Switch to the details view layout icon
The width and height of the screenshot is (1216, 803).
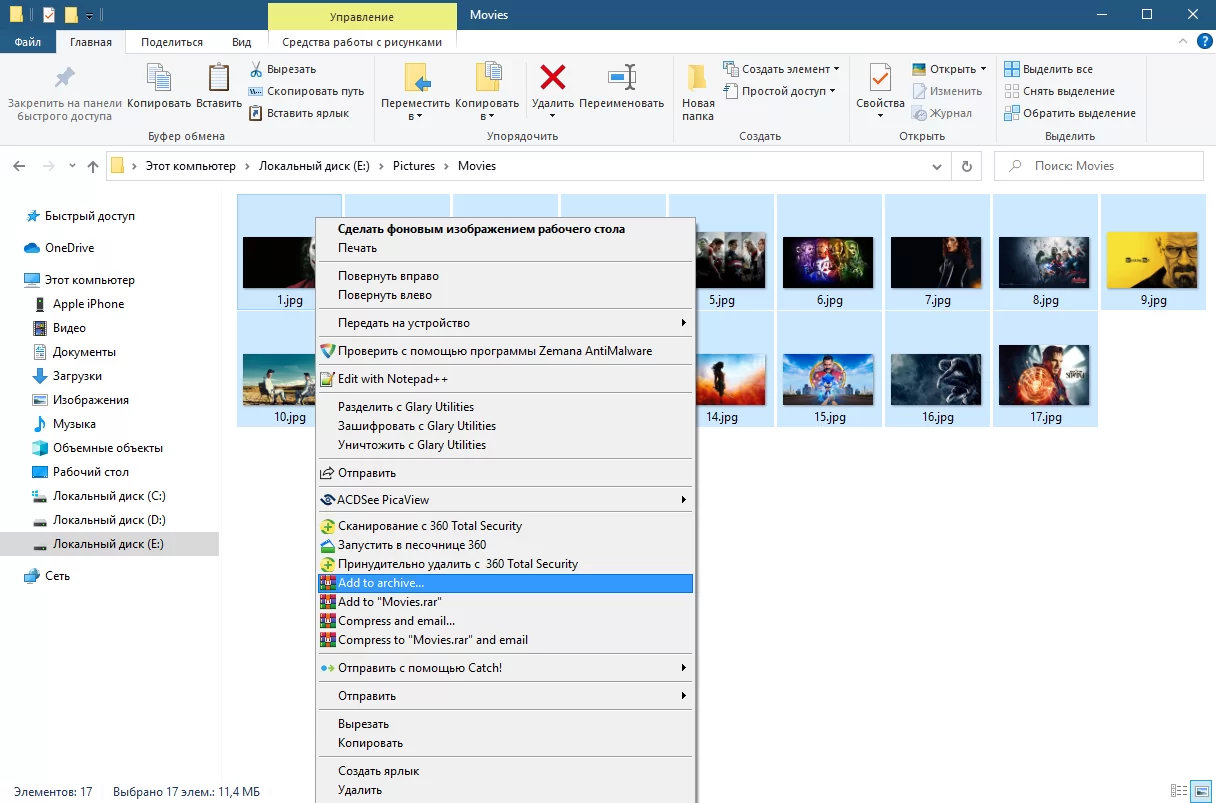1179,791
